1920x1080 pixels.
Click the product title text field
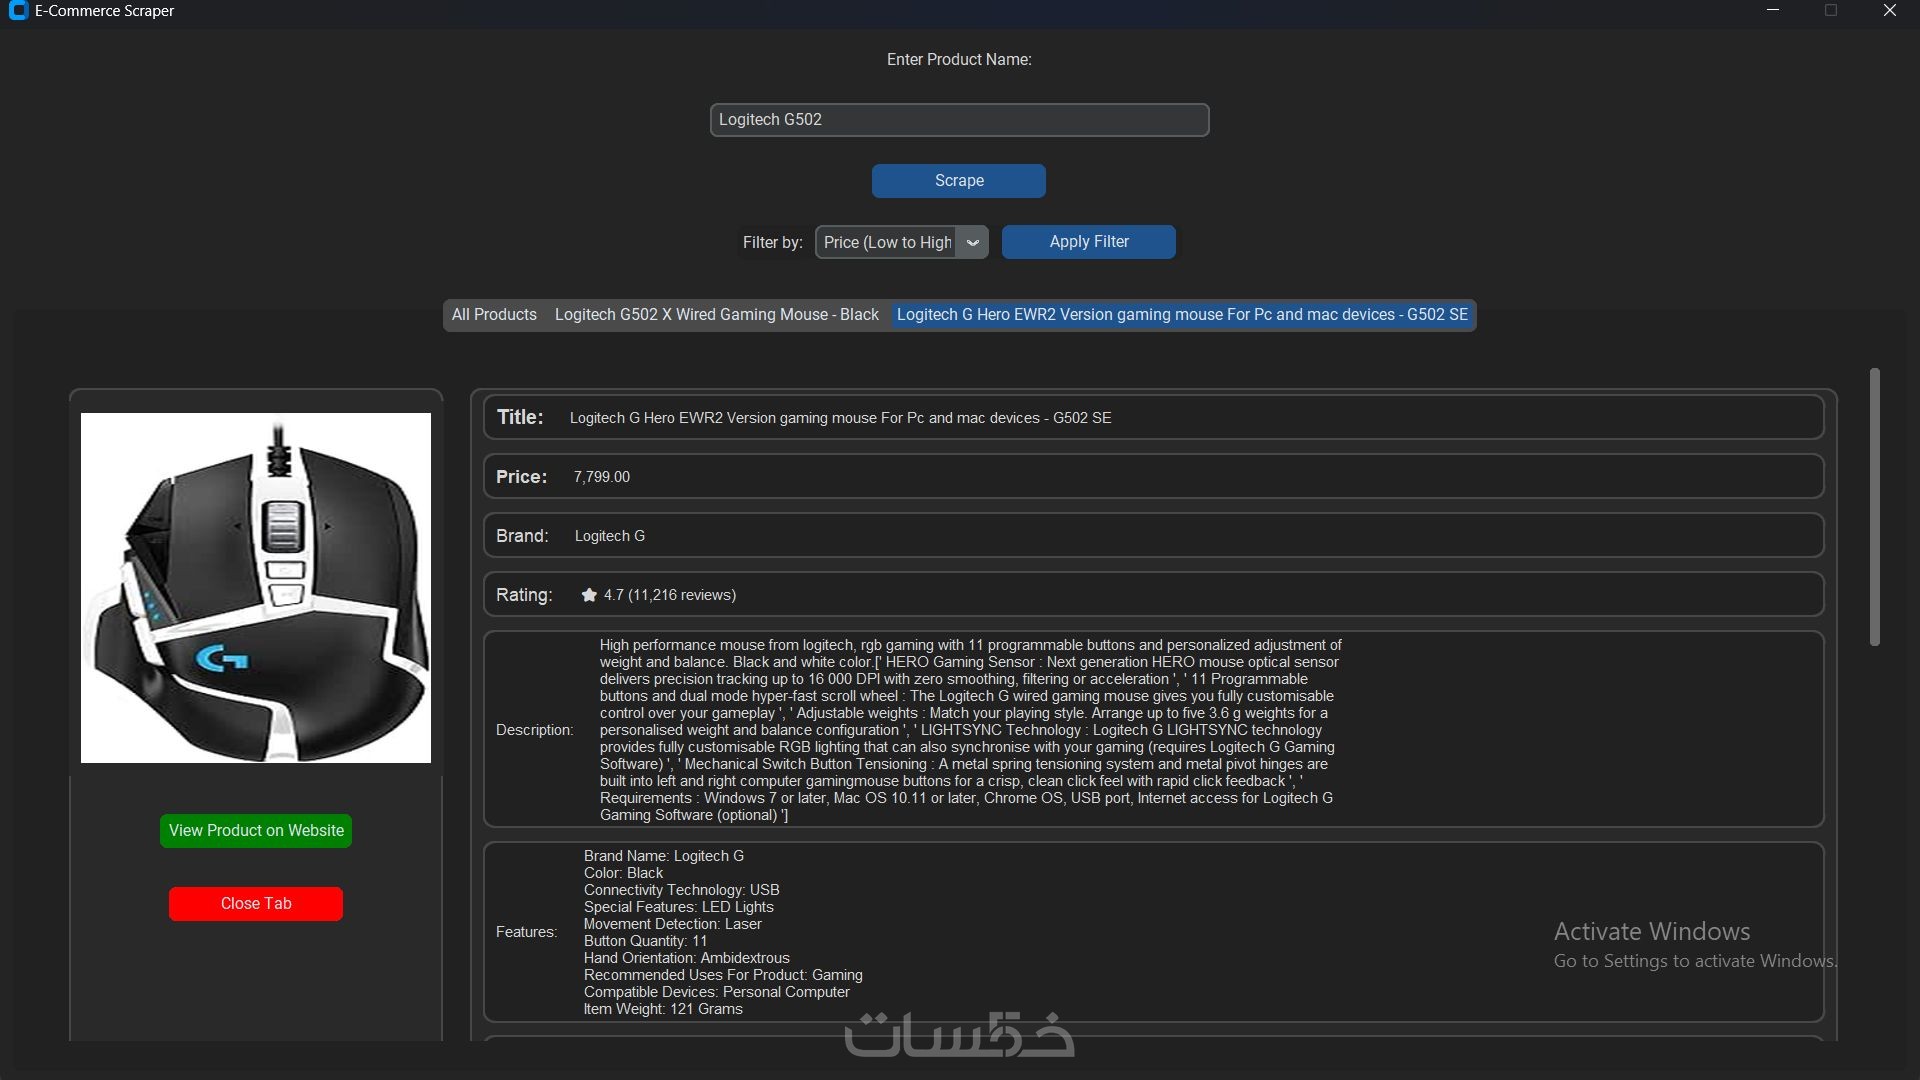click(x=840, y=418)
